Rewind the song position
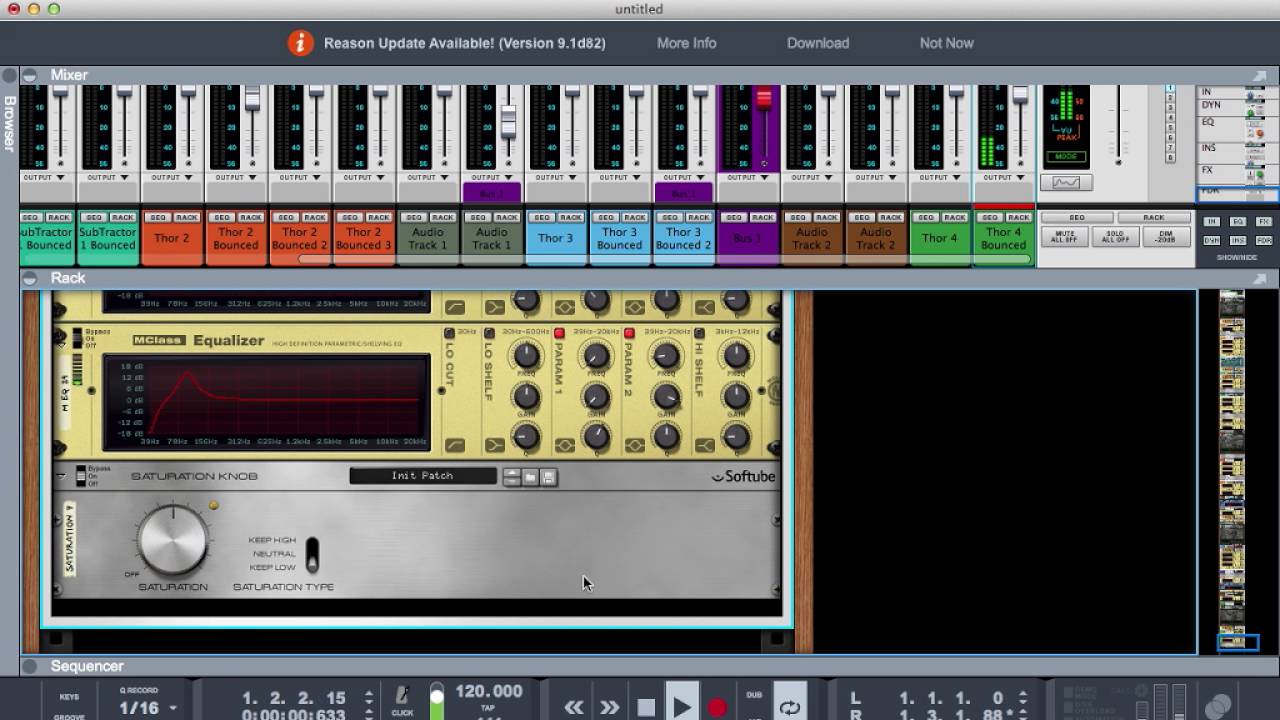 pos(574,707)
